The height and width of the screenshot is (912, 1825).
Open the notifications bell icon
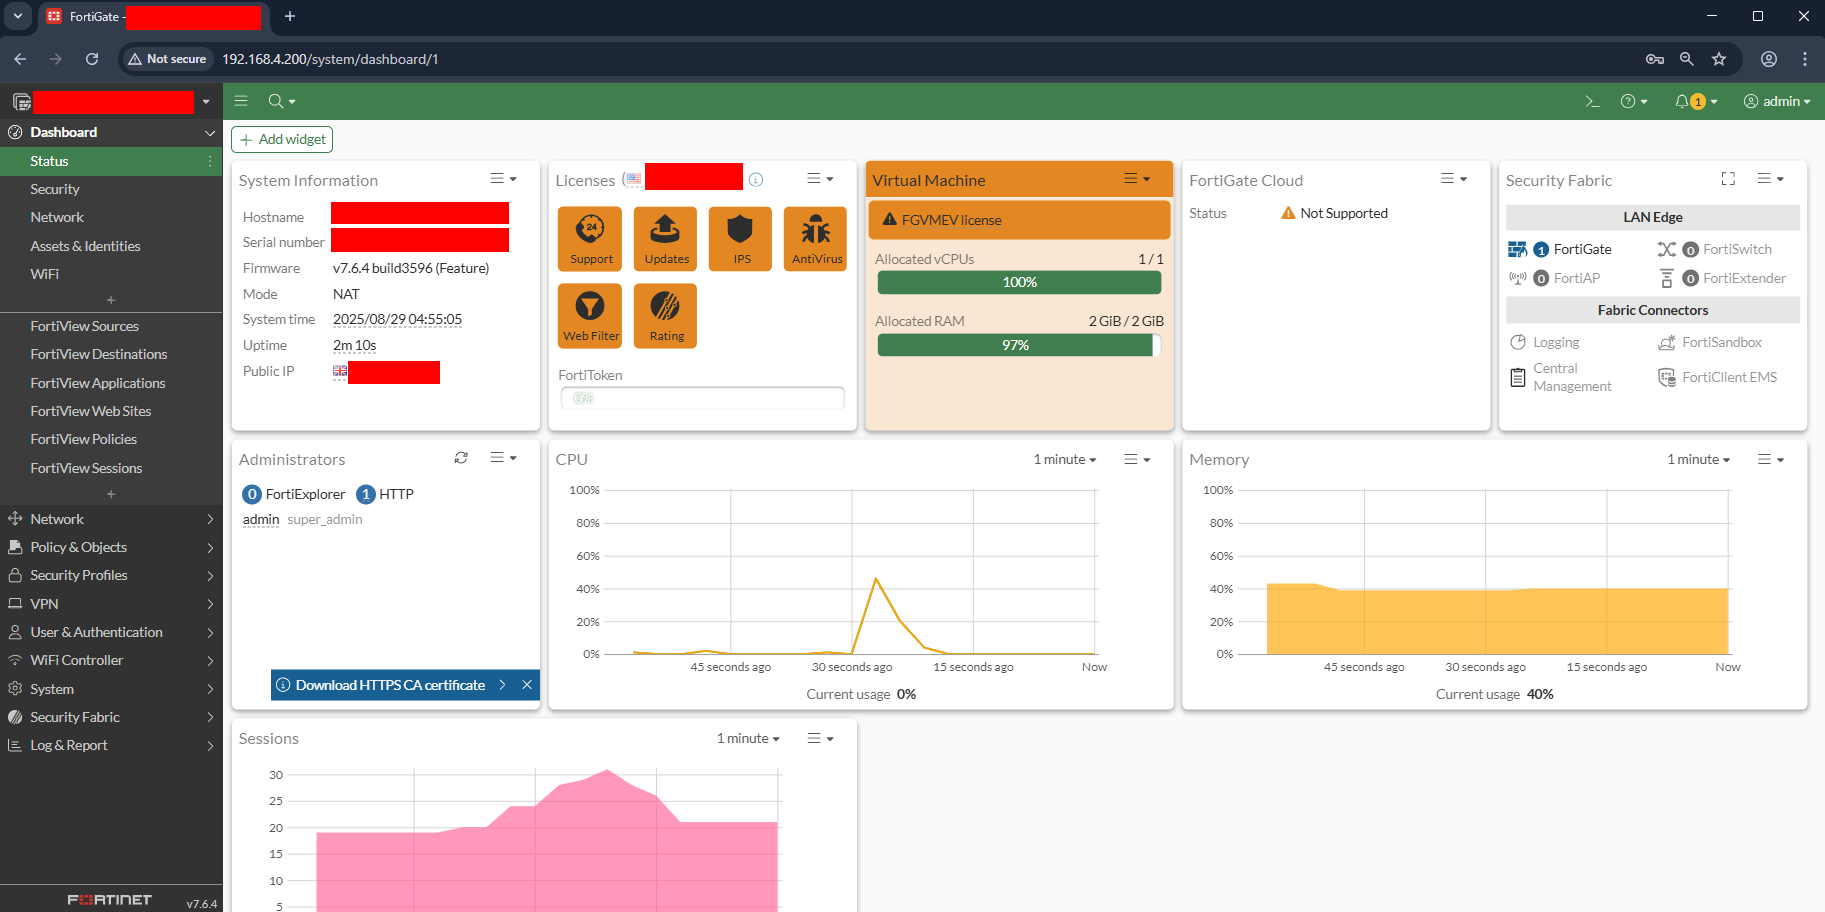pyautogui.click(x=1696, y=101)
